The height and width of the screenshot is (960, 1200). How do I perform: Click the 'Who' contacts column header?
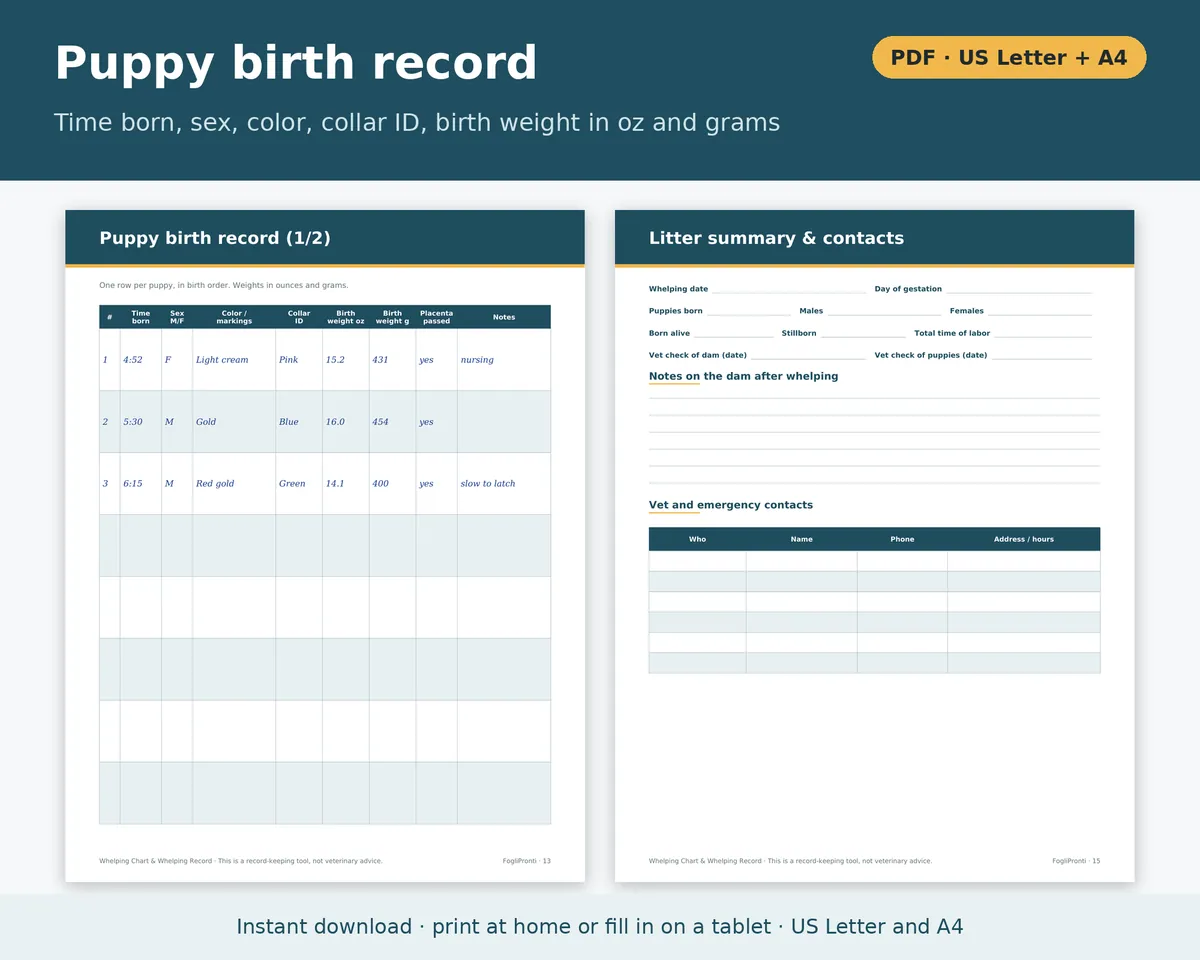pyautogui.click(x=697, y=539)
